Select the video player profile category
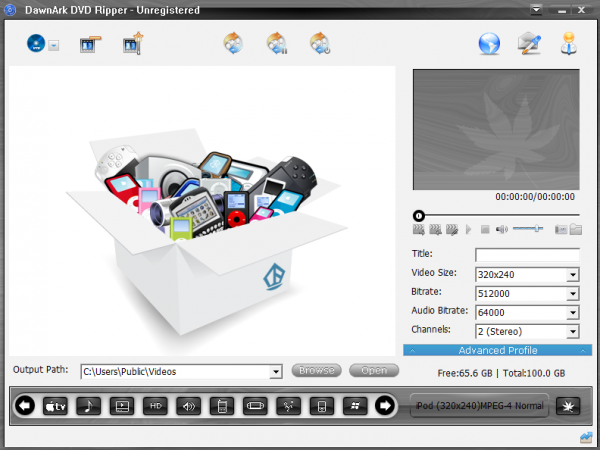The image size is (600, 450). (122, 406)
